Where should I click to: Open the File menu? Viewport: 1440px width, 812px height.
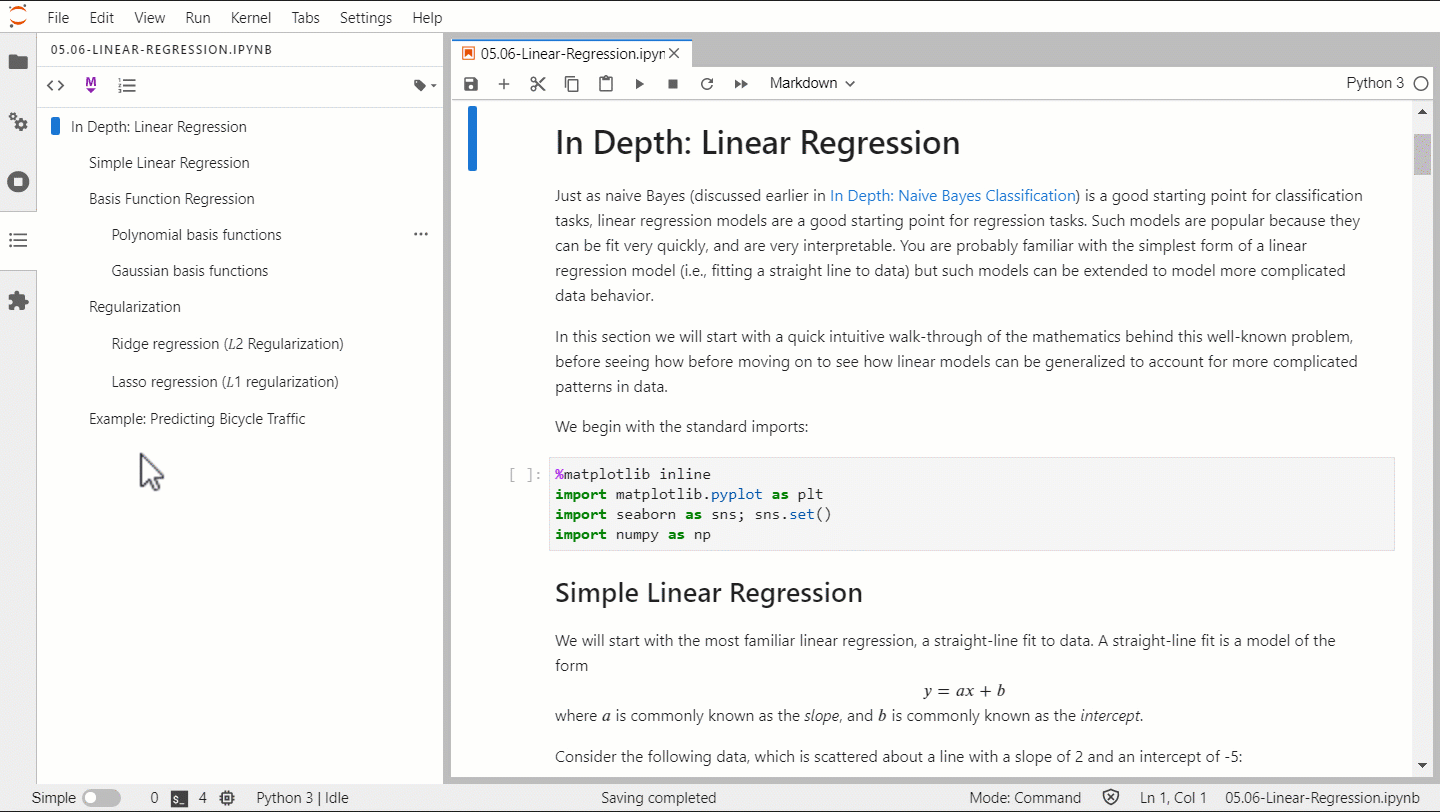[x=58, y=18]
